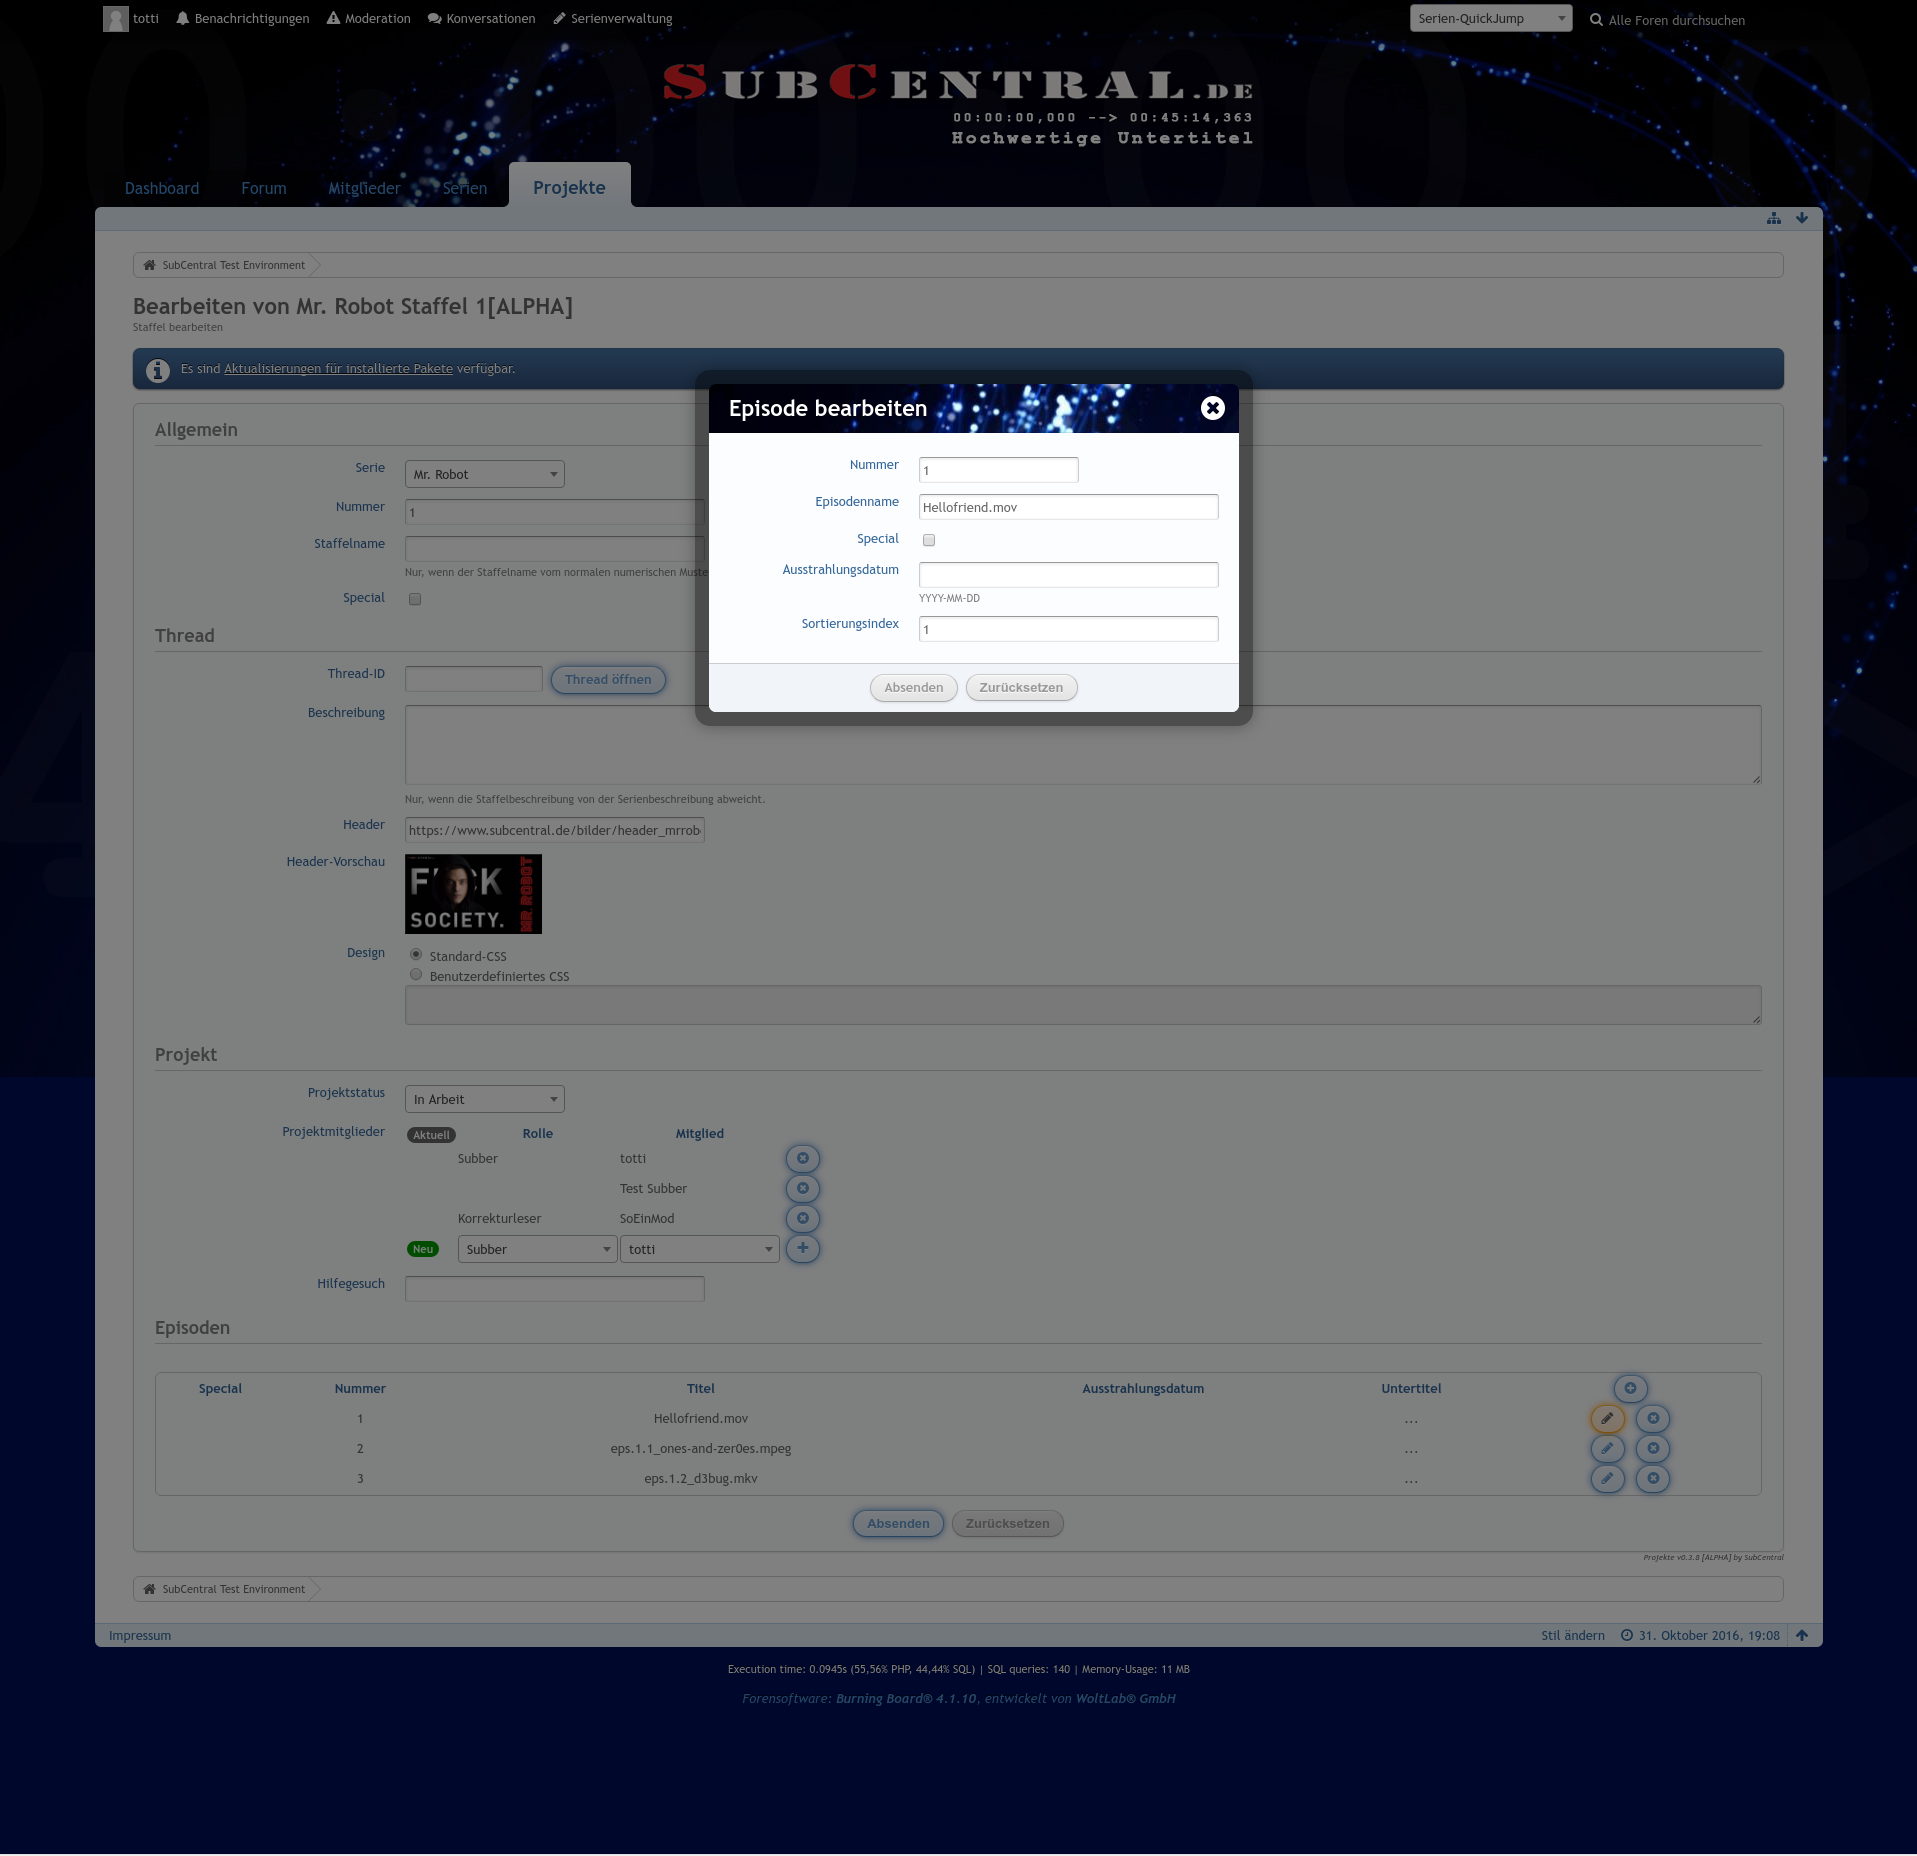Click the Ausstrahlungsdatum input field
1917x1856 pixels.
pyautogui.click(x=1068, y=574)
